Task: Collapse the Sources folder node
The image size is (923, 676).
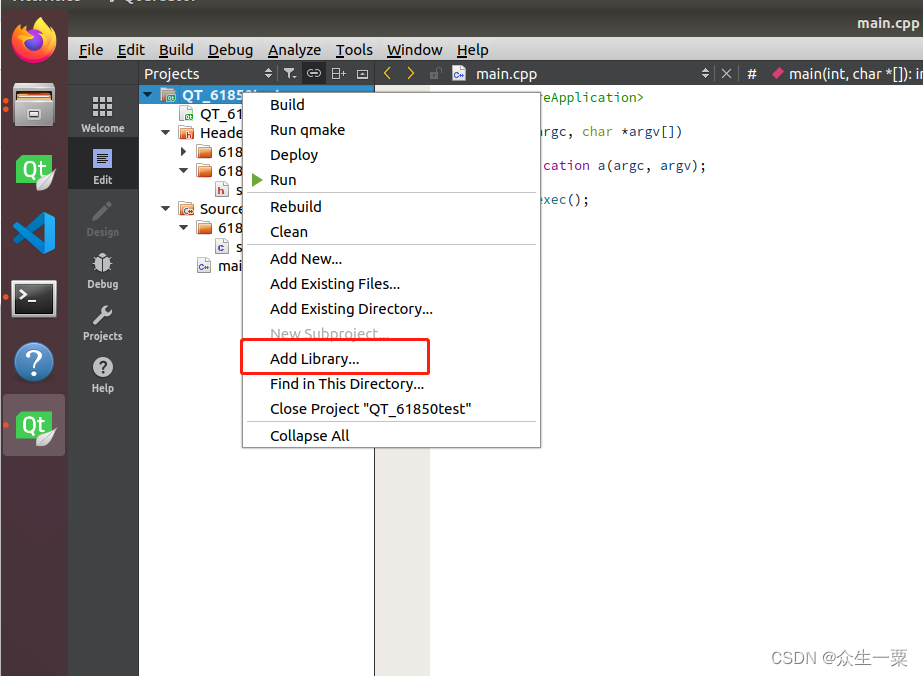Action: [166, 208]
